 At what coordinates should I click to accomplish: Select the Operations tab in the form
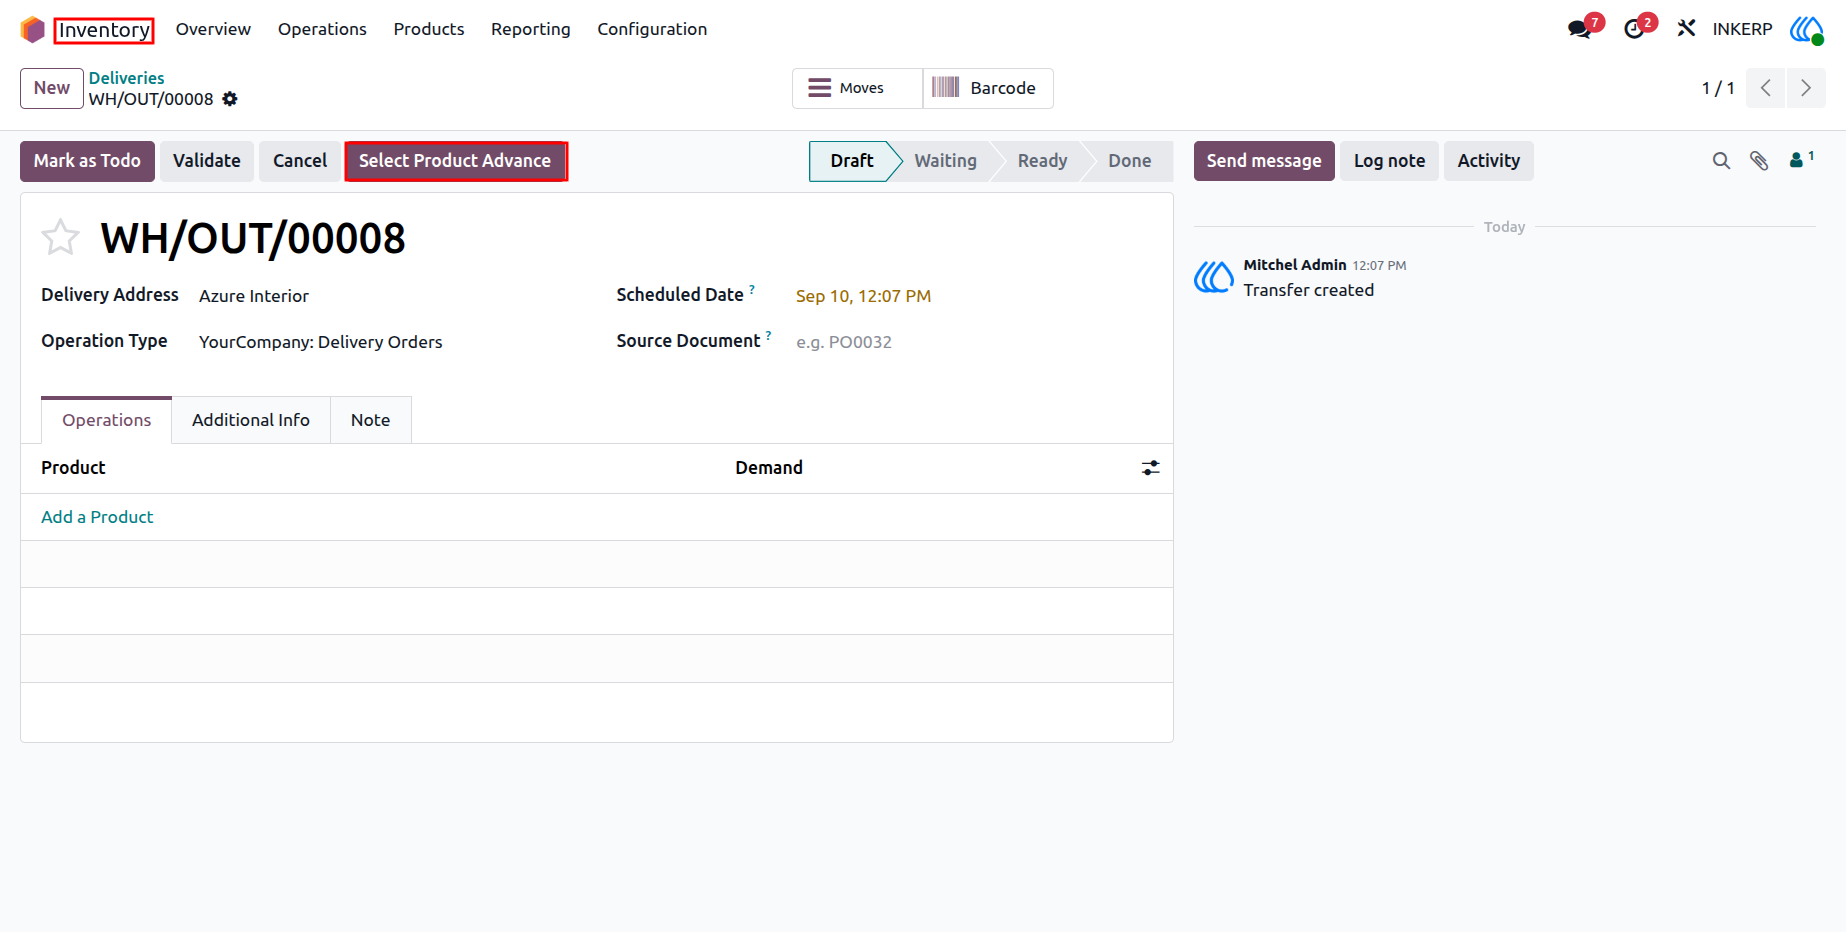107,420
